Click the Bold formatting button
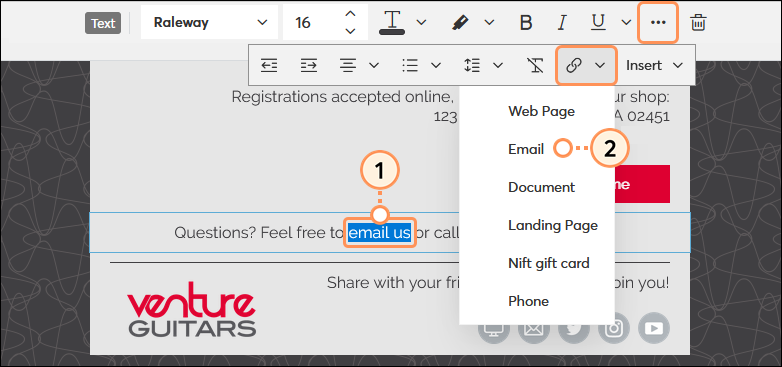Screen dimensions: 782x367 526,22
